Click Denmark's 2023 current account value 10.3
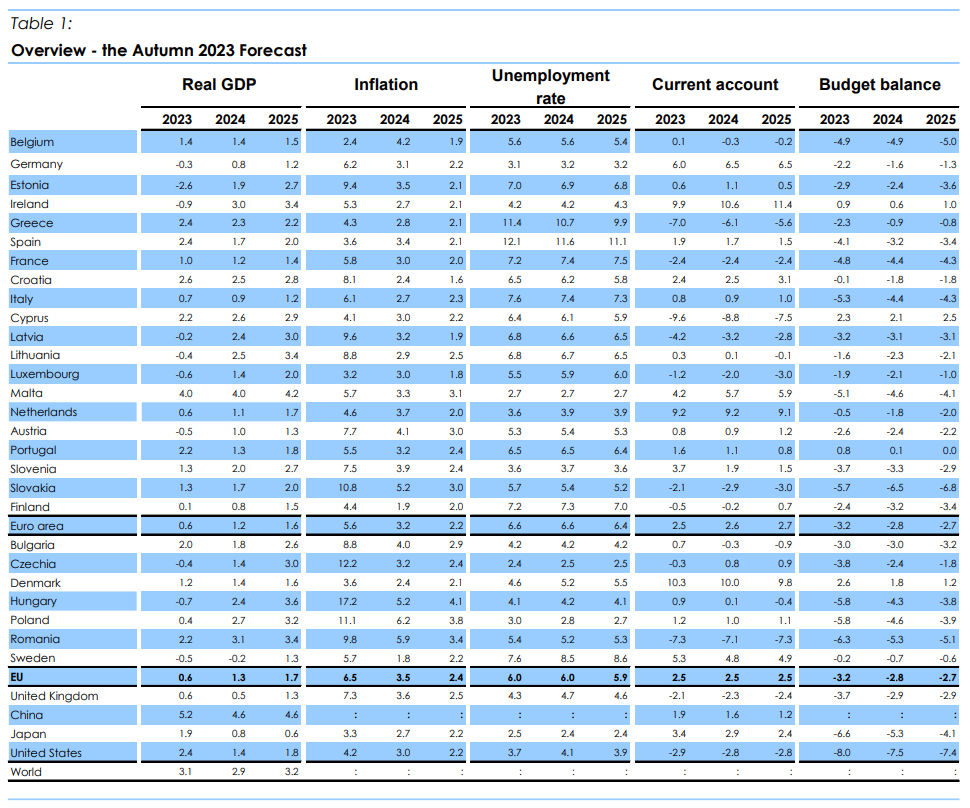 (676, 583)
